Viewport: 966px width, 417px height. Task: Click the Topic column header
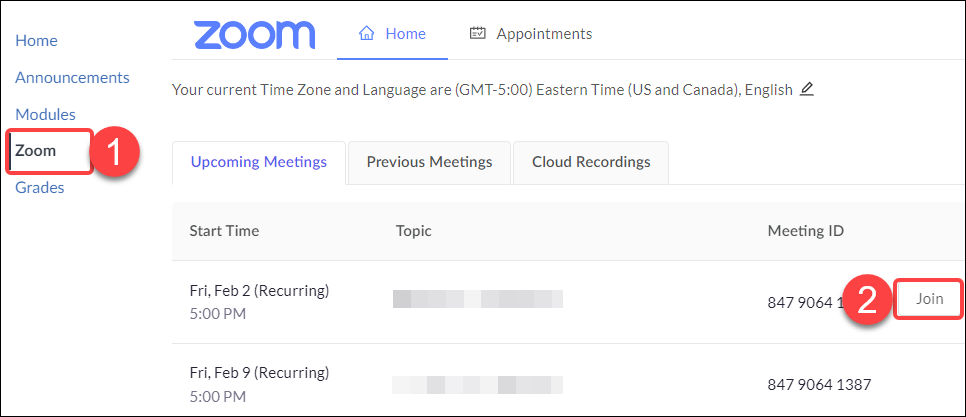click(413, 231)
